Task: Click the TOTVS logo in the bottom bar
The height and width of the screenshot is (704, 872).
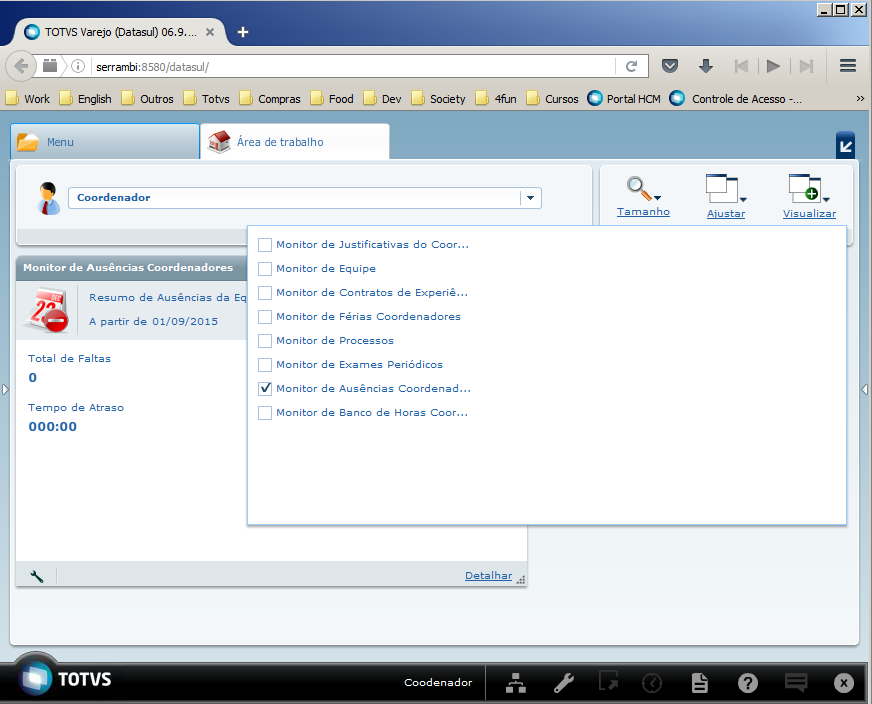Action: tap(66, 679)
